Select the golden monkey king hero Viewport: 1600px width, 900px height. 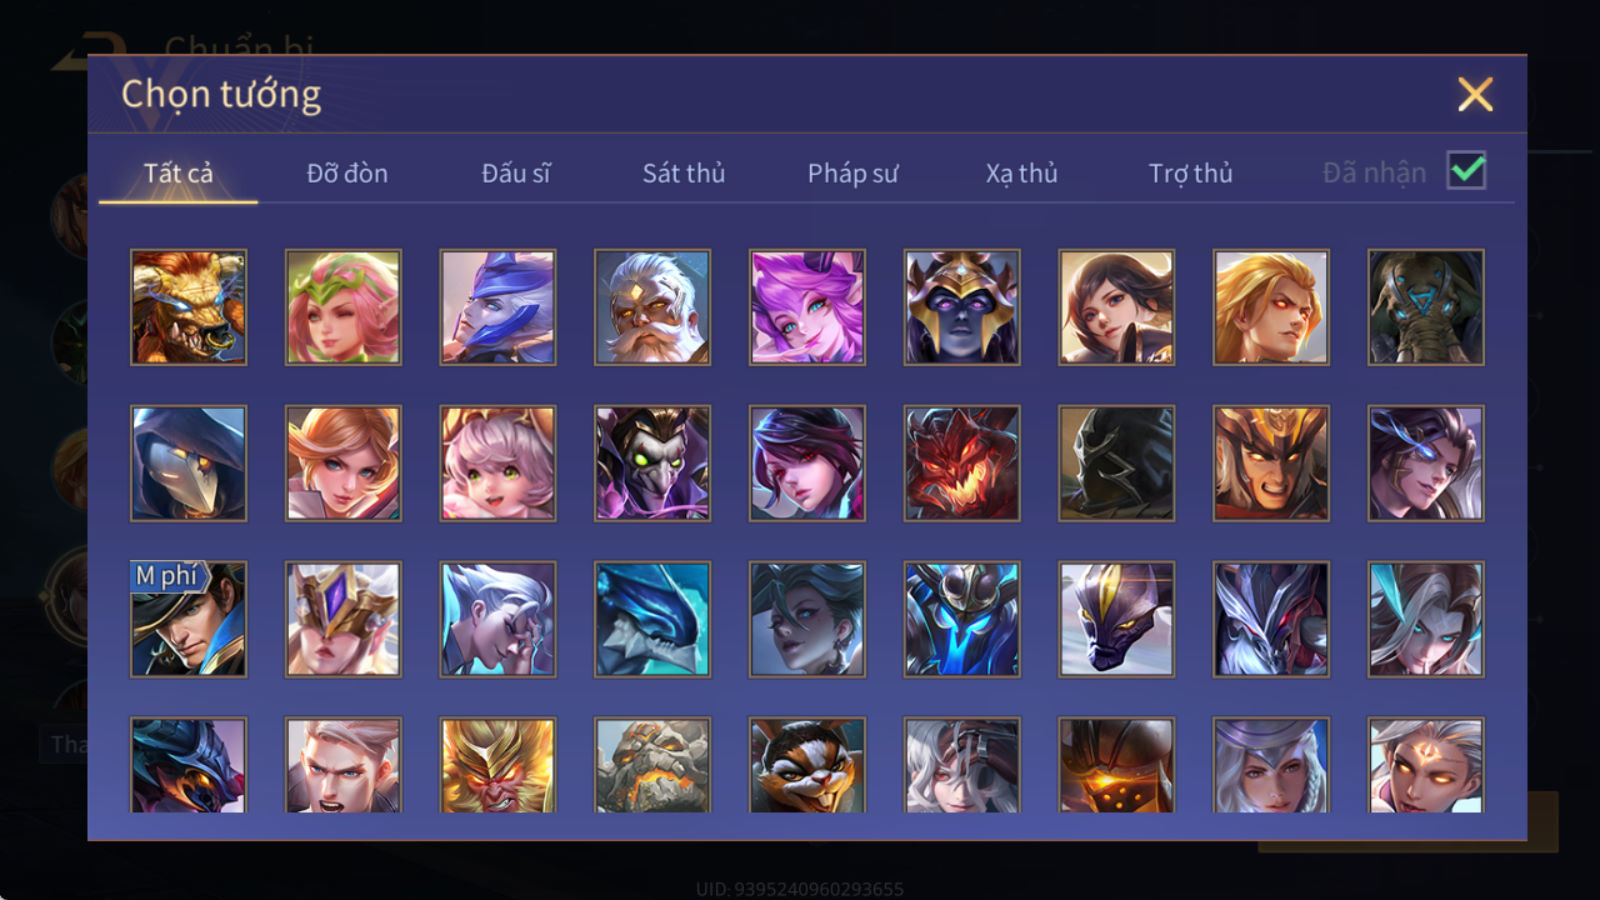(498, 765)
